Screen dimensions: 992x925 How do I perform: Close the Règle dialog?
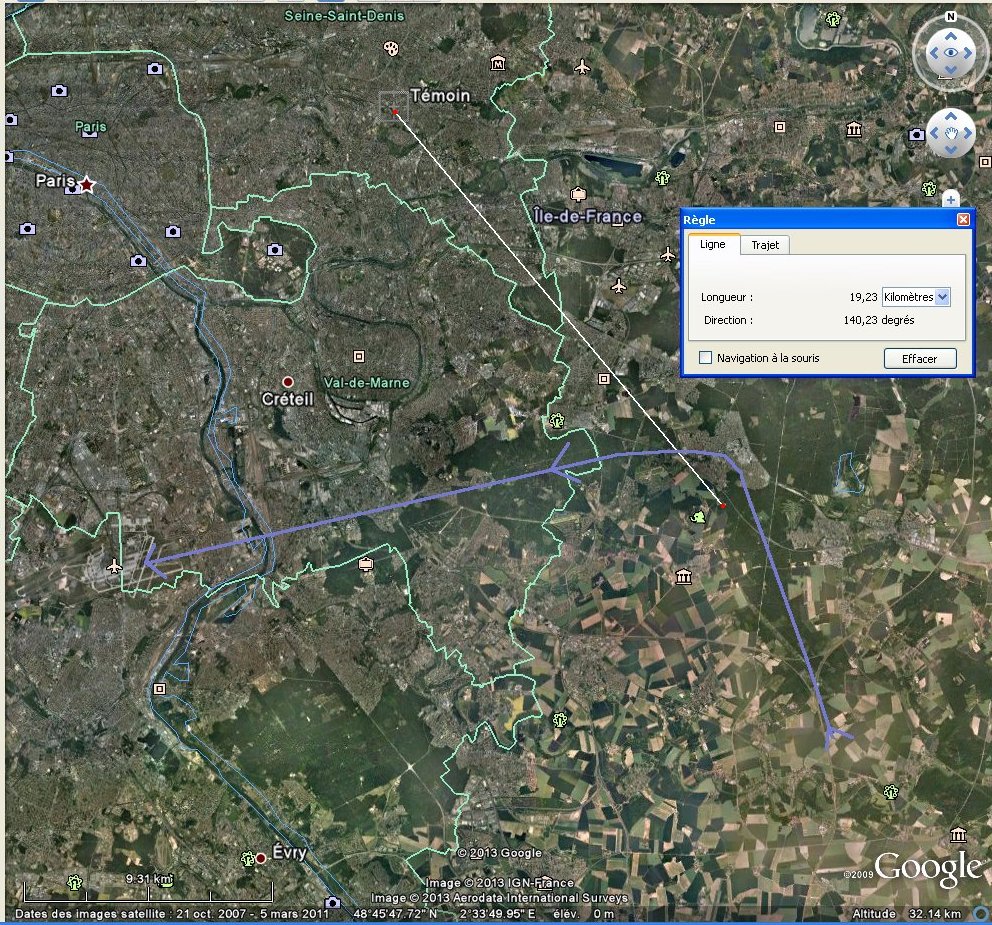click(962, 219)
